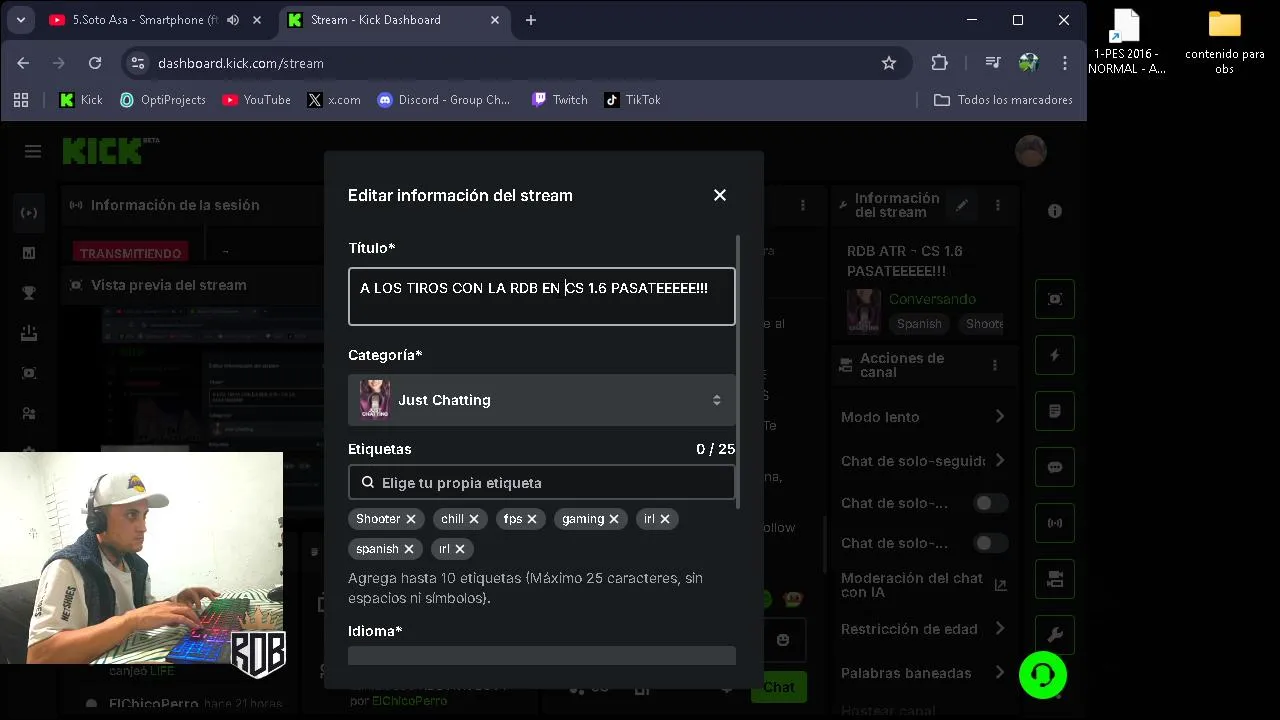
Task: Remove the chill tag
Action: tap(474, 519)
